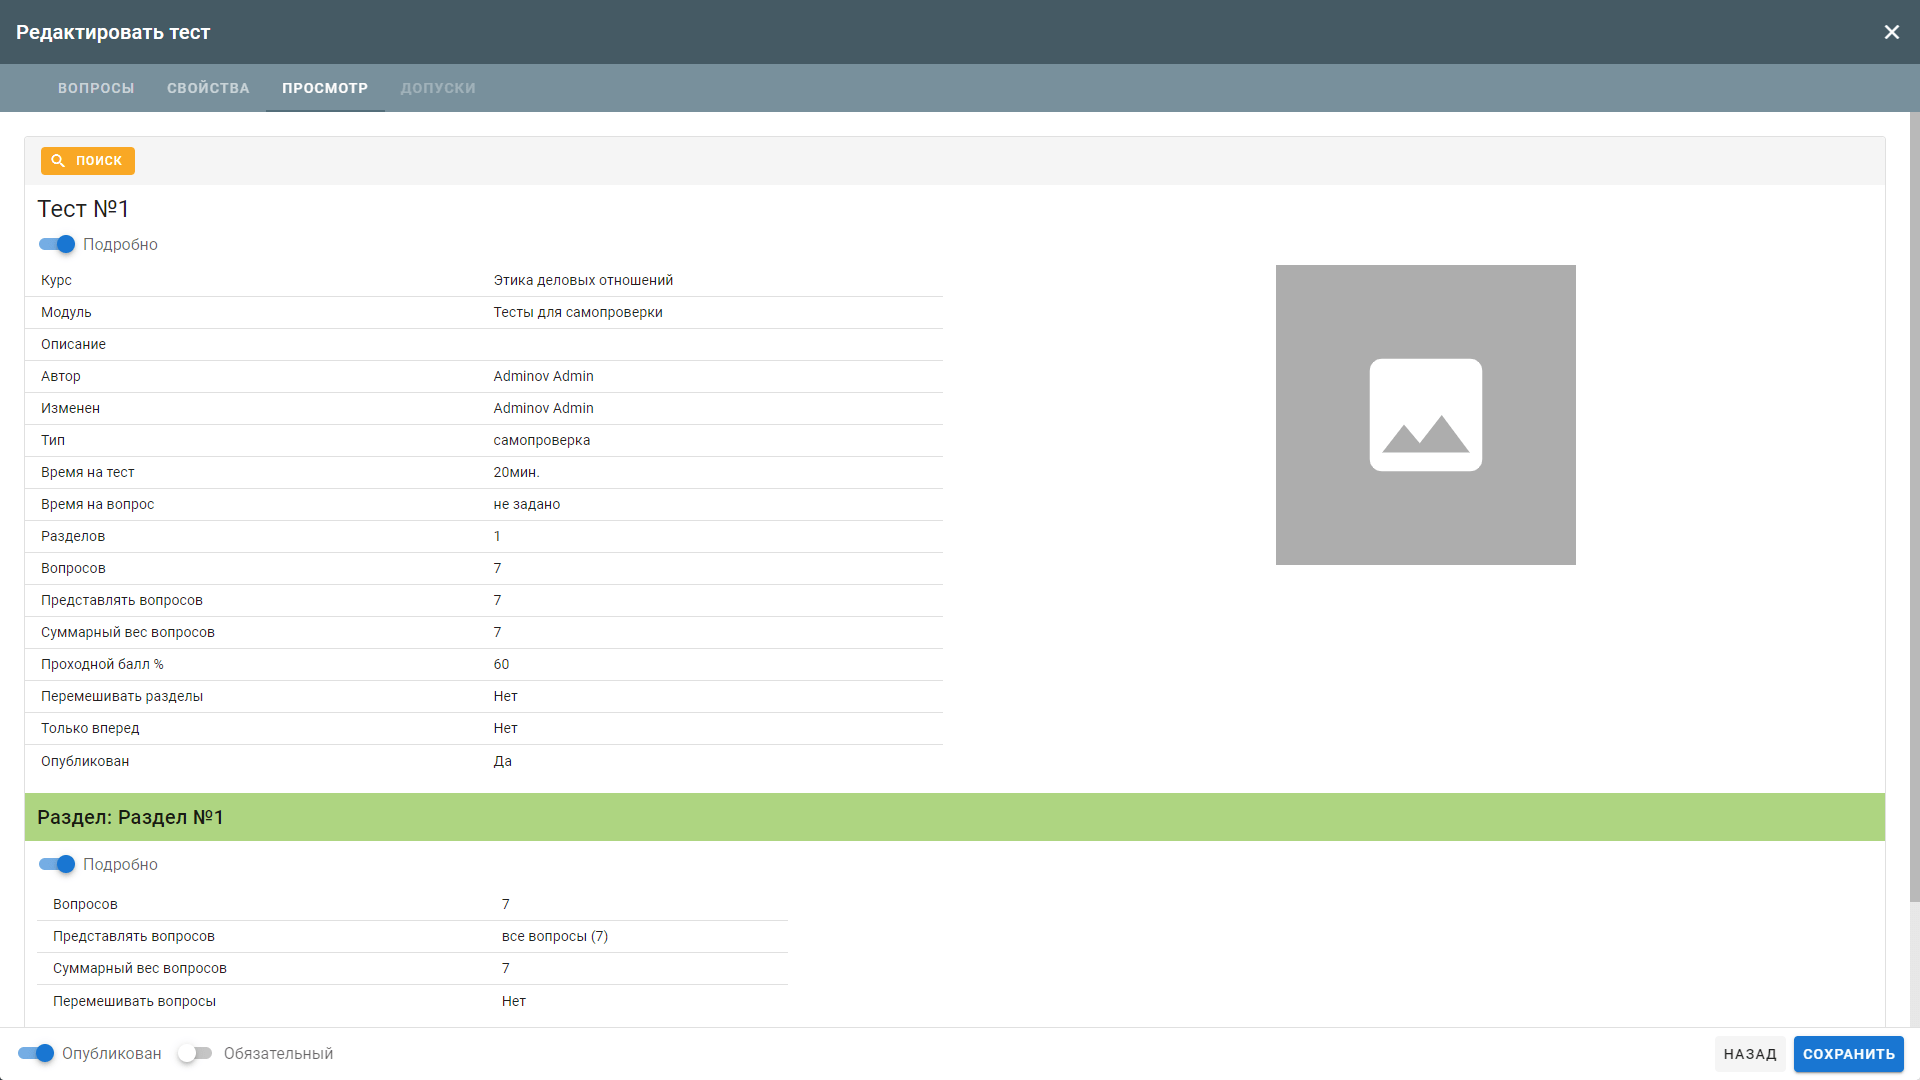Open the Допуски tab
Image resolution: width=1920 pixels, height=1080 pixels.
pos(438,88)
